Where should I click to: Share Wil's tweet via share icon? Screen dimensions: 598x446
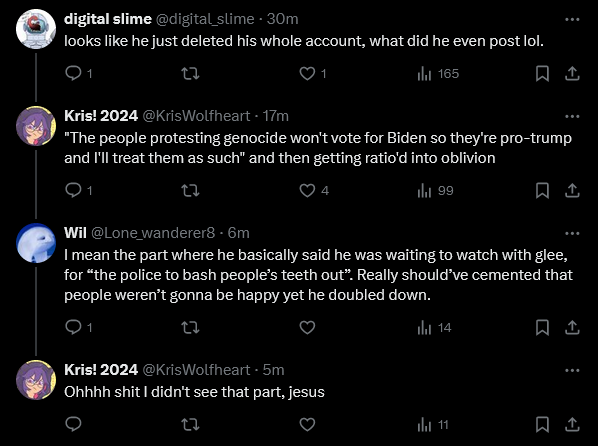572,327
